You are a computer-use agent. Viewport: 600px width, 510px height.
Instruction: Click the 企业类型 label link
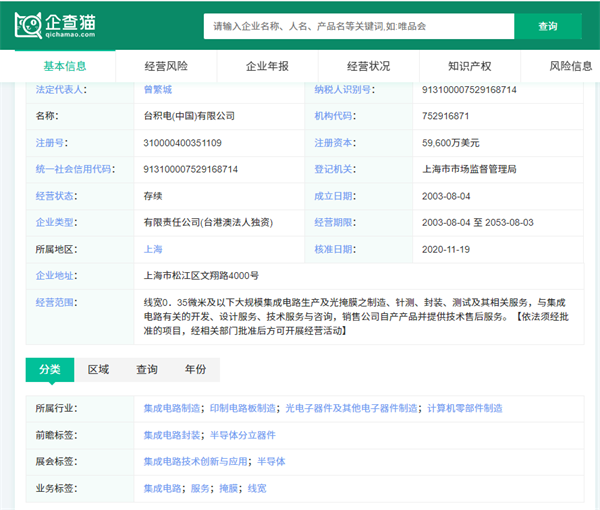[x=54, y=222]
